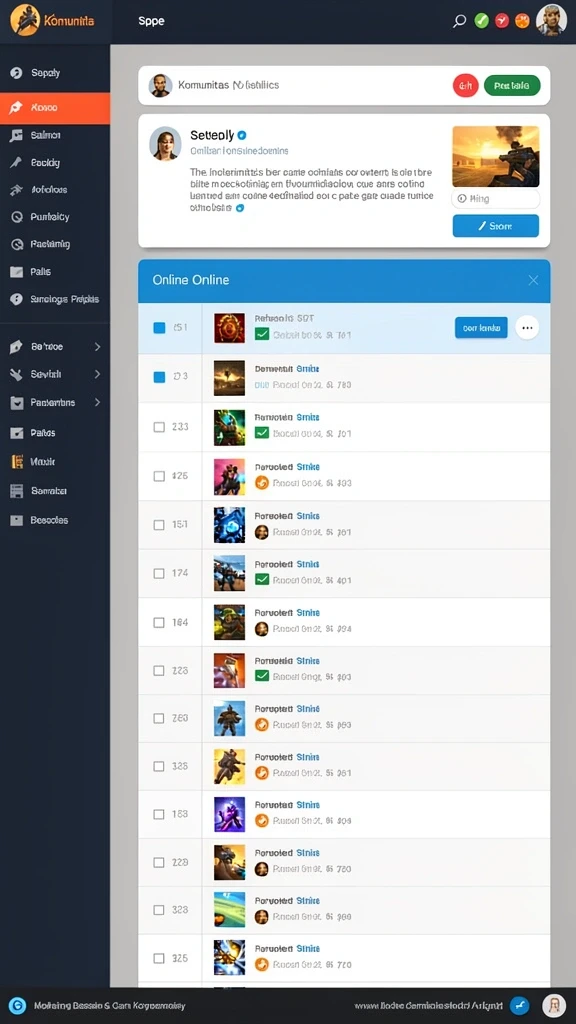Open the Strike link in row 233
This screenshot has width=576, height=1024.
[x=308, y=417]
